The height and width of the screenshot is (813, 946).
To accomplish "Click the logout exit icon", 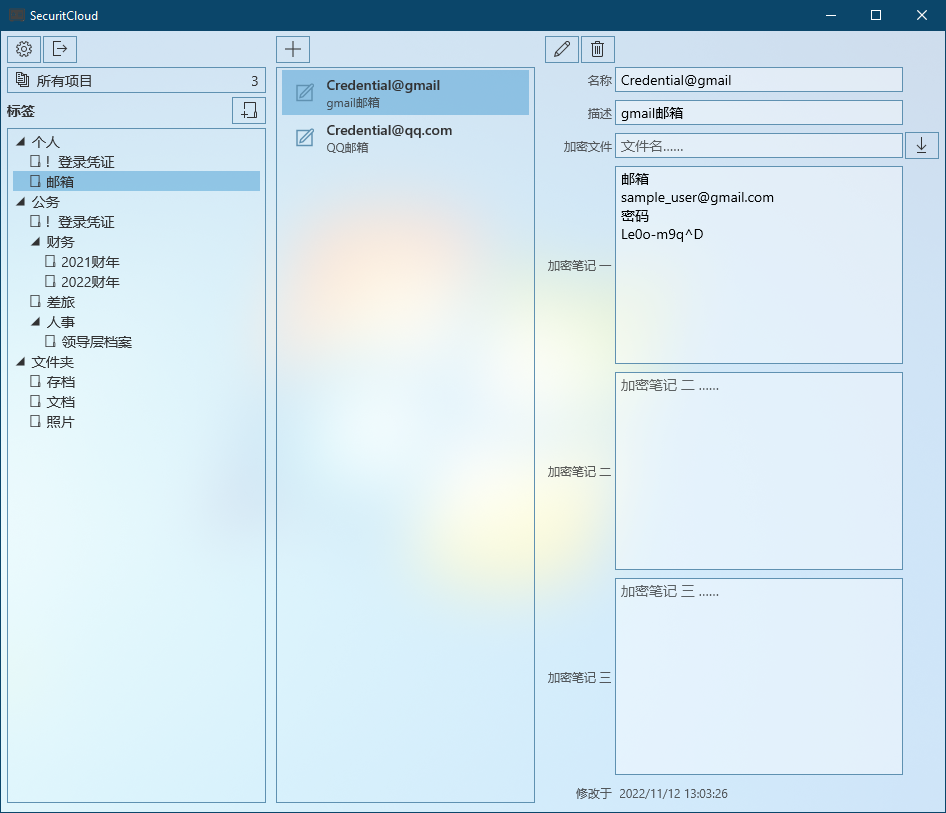I will tap(60, 49).
